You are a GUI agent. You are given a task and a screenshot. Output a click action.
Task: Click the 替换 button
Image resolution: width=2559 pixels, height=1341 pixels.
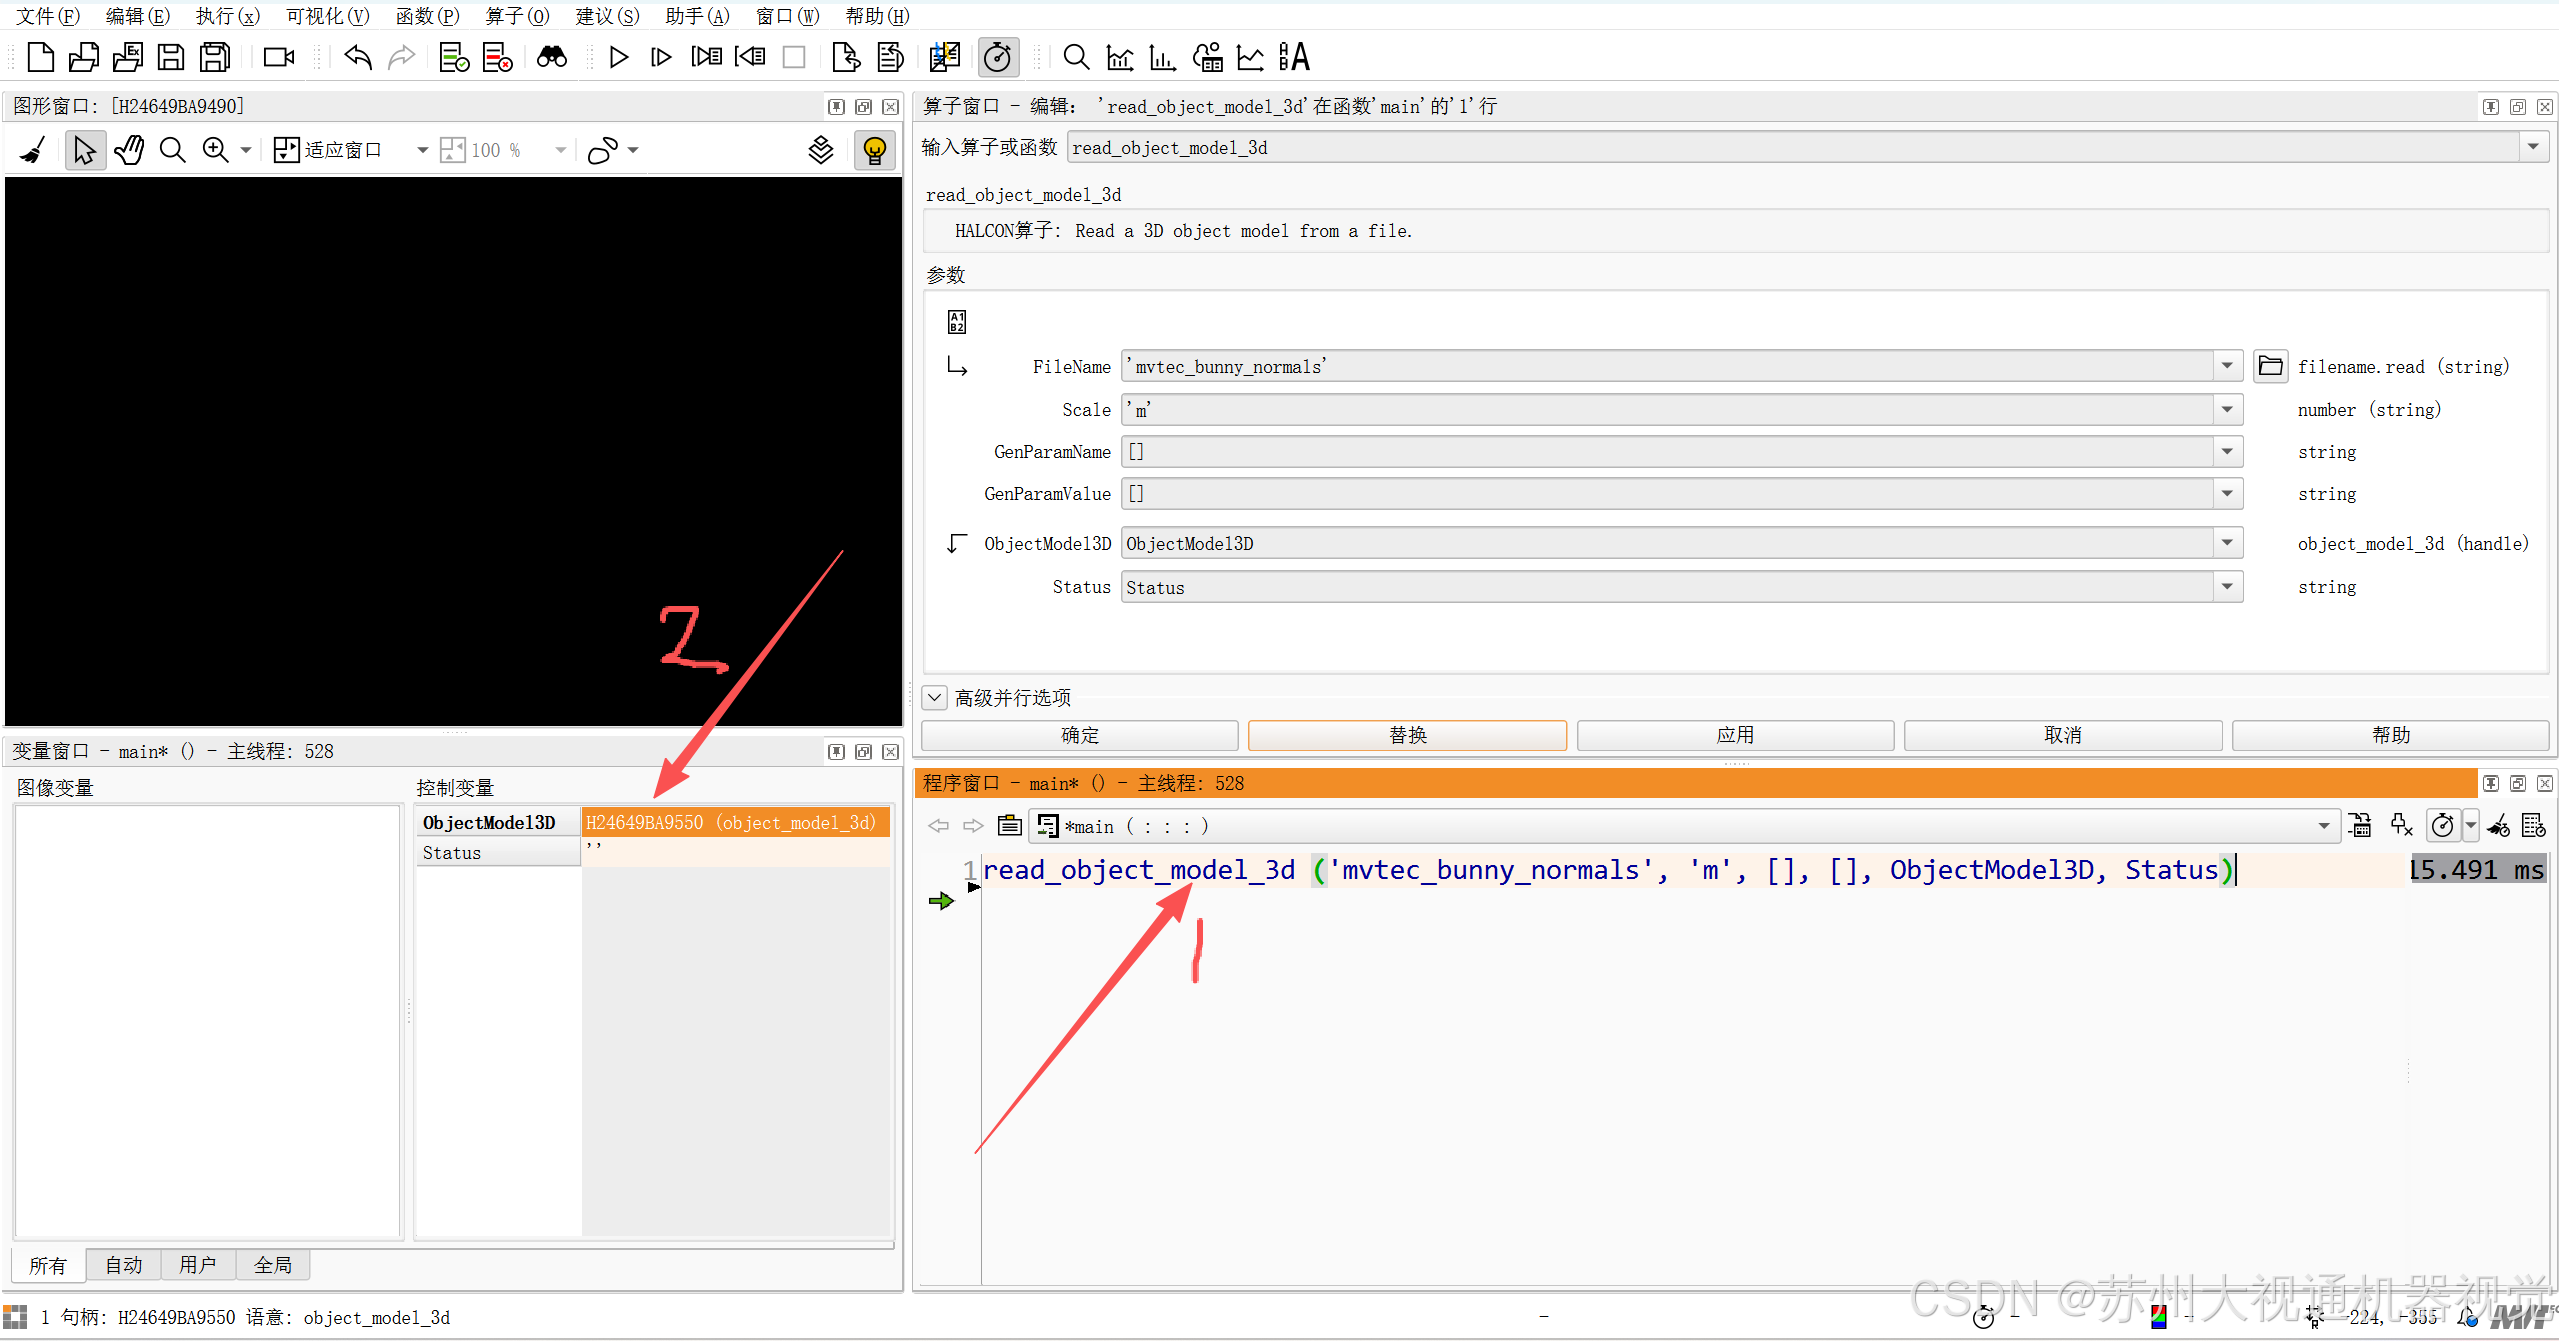point(1407,735)
